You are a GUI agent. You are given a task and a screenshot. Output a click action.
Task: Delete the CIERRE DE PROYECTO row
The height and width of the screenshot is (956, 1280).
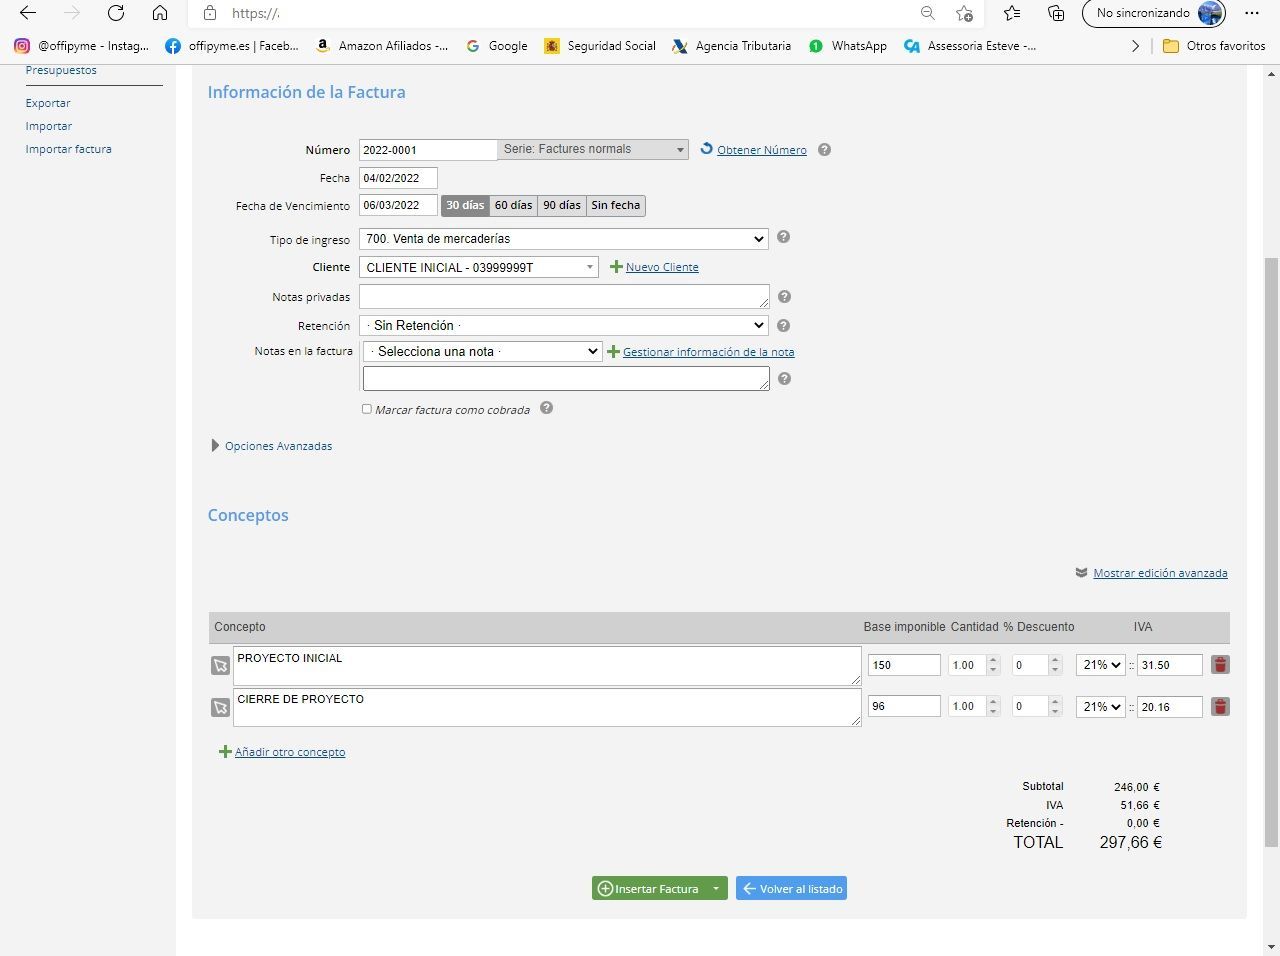tap(1220, 707)
